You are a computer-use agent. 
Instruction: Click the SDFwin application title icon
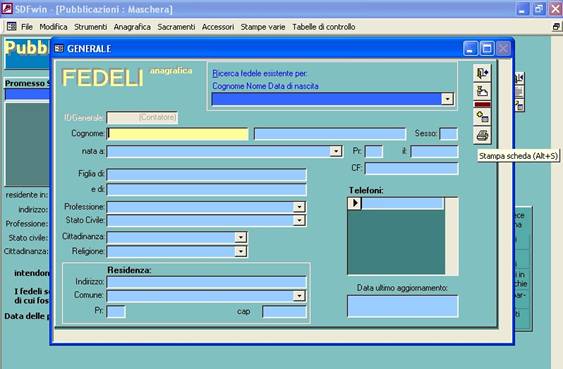coord(6,9)
